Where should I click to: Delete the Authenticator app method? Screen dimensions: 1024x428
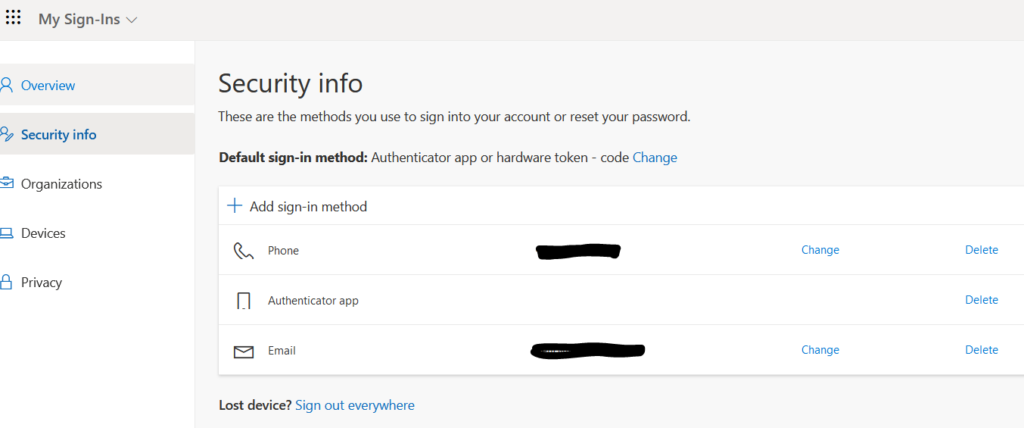click(x=982, y=299)
